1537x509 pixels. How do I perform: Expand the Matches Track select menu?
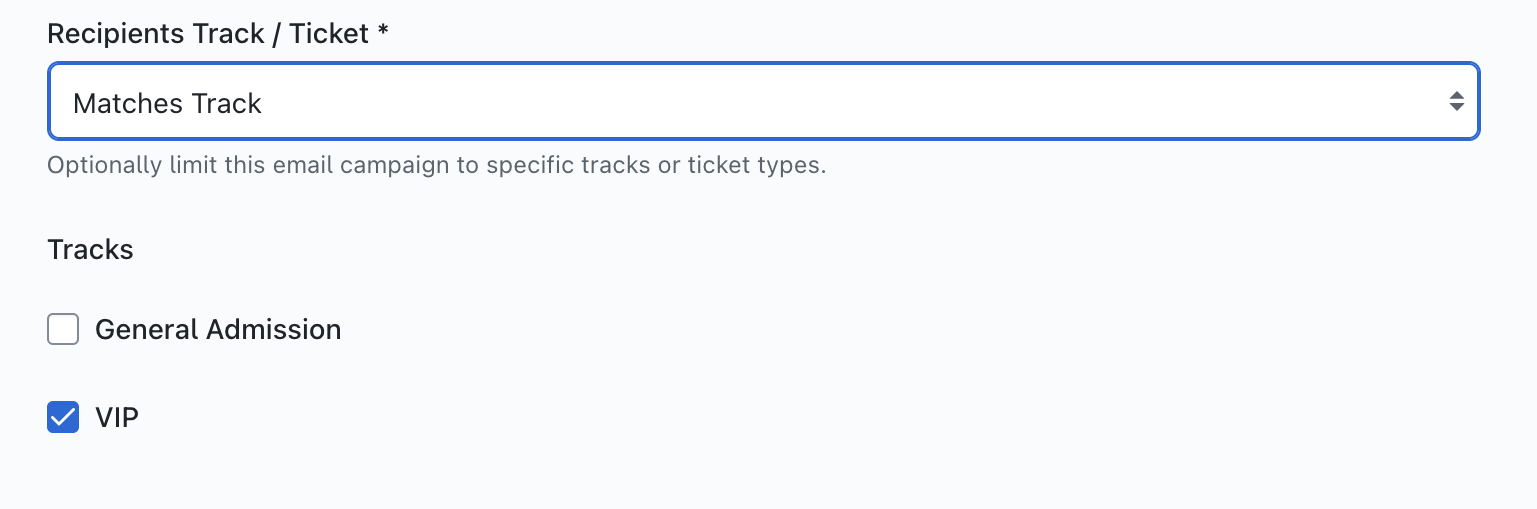coord(763,102)
